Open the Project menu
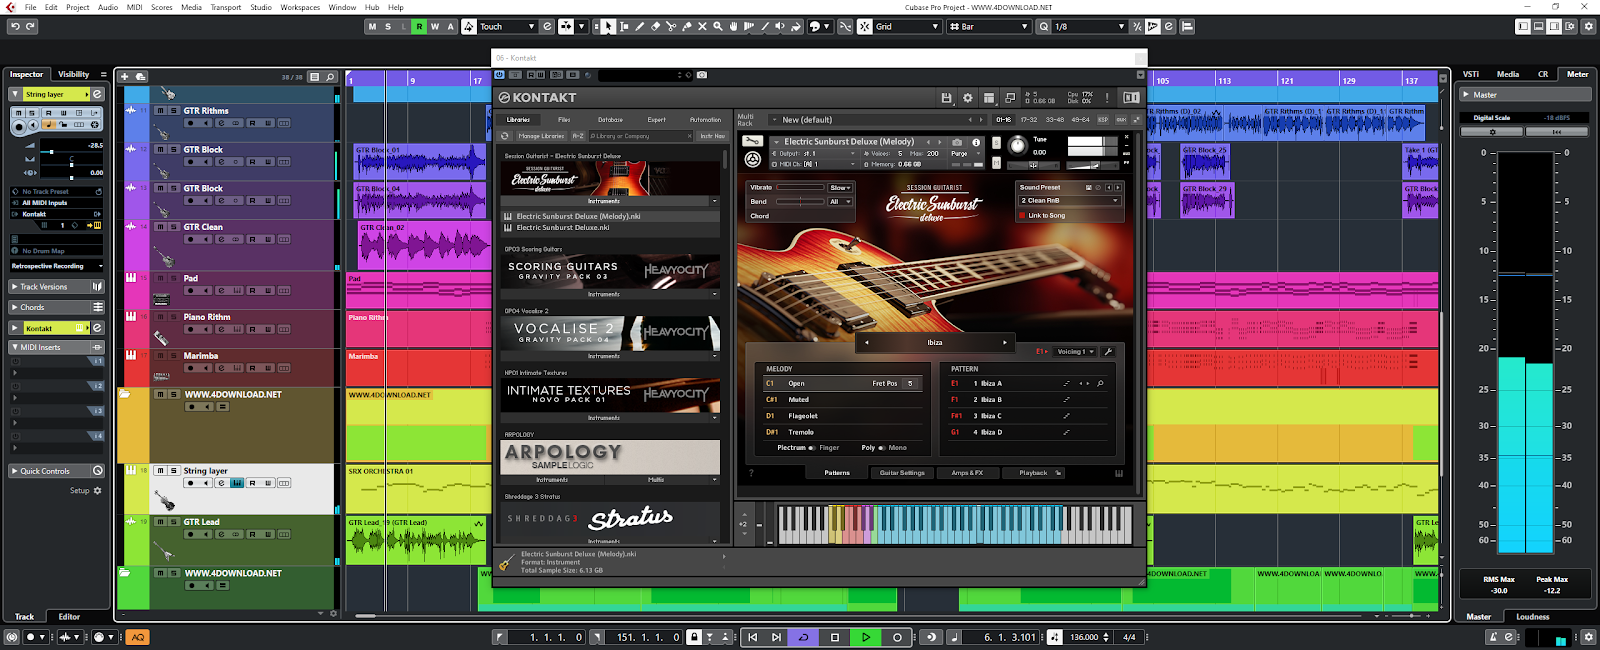 tap(78, 7)
